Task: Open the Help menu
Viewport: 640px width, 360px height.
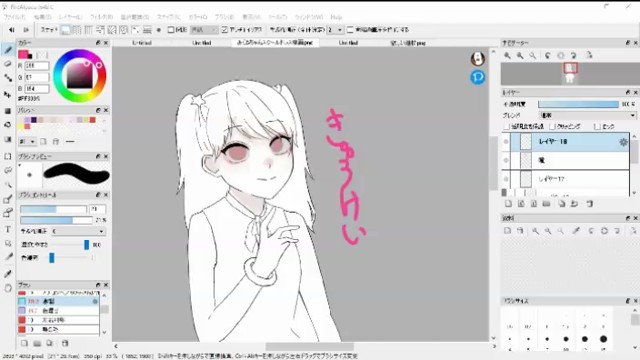Action: [336, 17]
